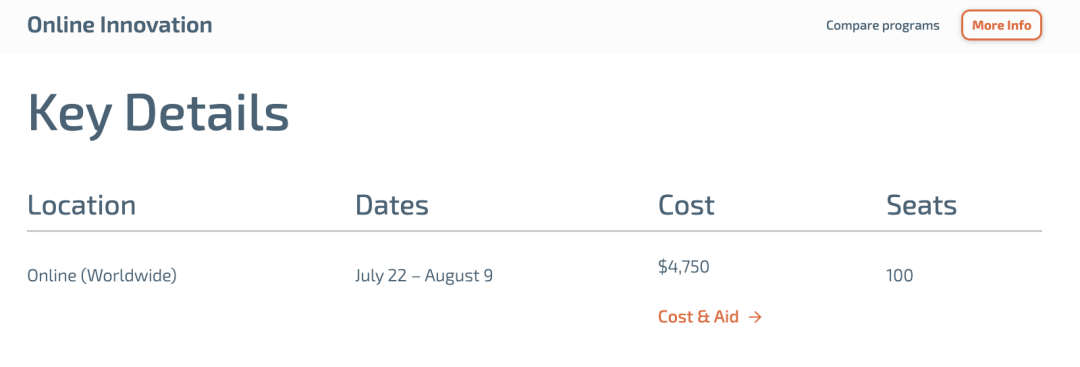This screenshot has width=1080, height=367.
Task: Click the word Worldwide in the location
Action: click(x=129, y=276)
